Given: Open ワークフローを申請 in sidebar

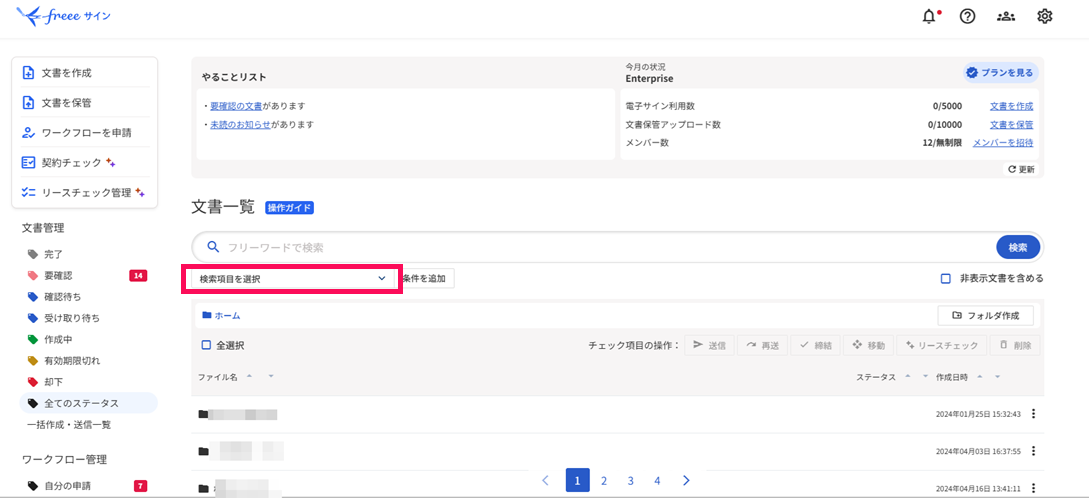Looking at the screenshot, I should pyautogui.click(x=84, y=133).
